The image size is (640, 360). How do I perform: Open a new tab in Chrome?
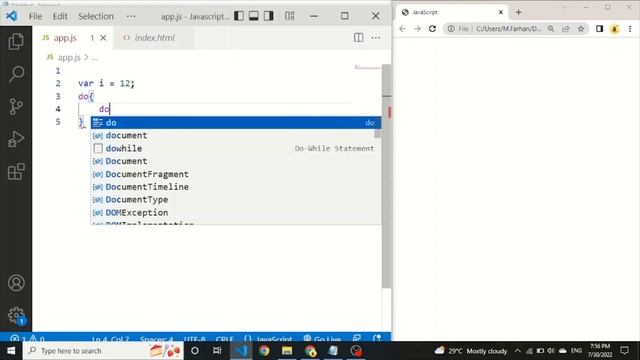point(518,12)
